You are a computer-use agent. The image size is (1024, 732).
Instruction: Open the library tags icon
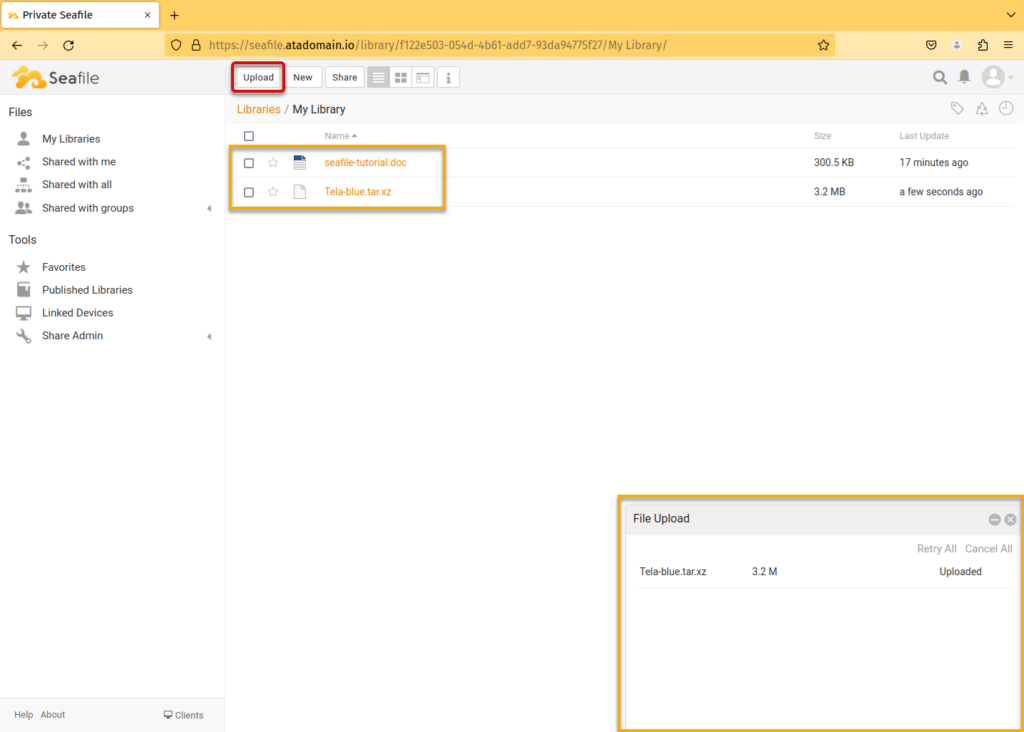957,109
